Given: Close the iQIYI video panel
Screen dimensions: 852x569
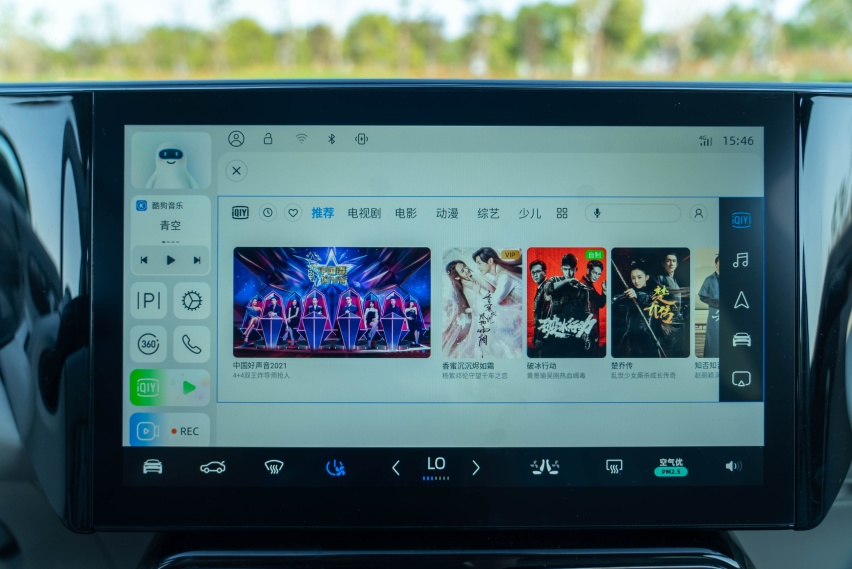Looking at the screenshot, I should coord(236,171).
